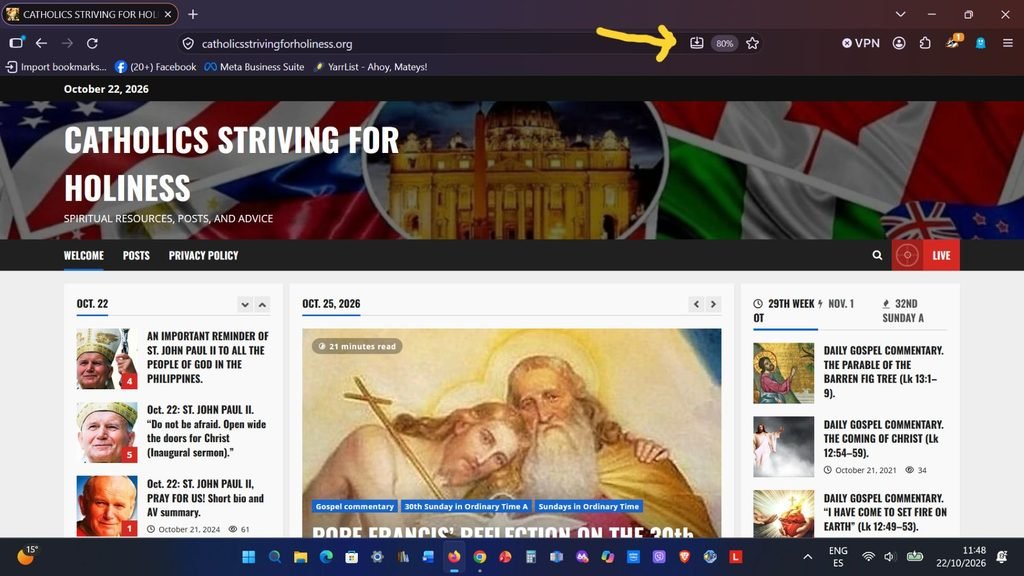The width and height of the screenshot is (1024, 576).
Task: View site security shield information
Action: coord(188,44)
